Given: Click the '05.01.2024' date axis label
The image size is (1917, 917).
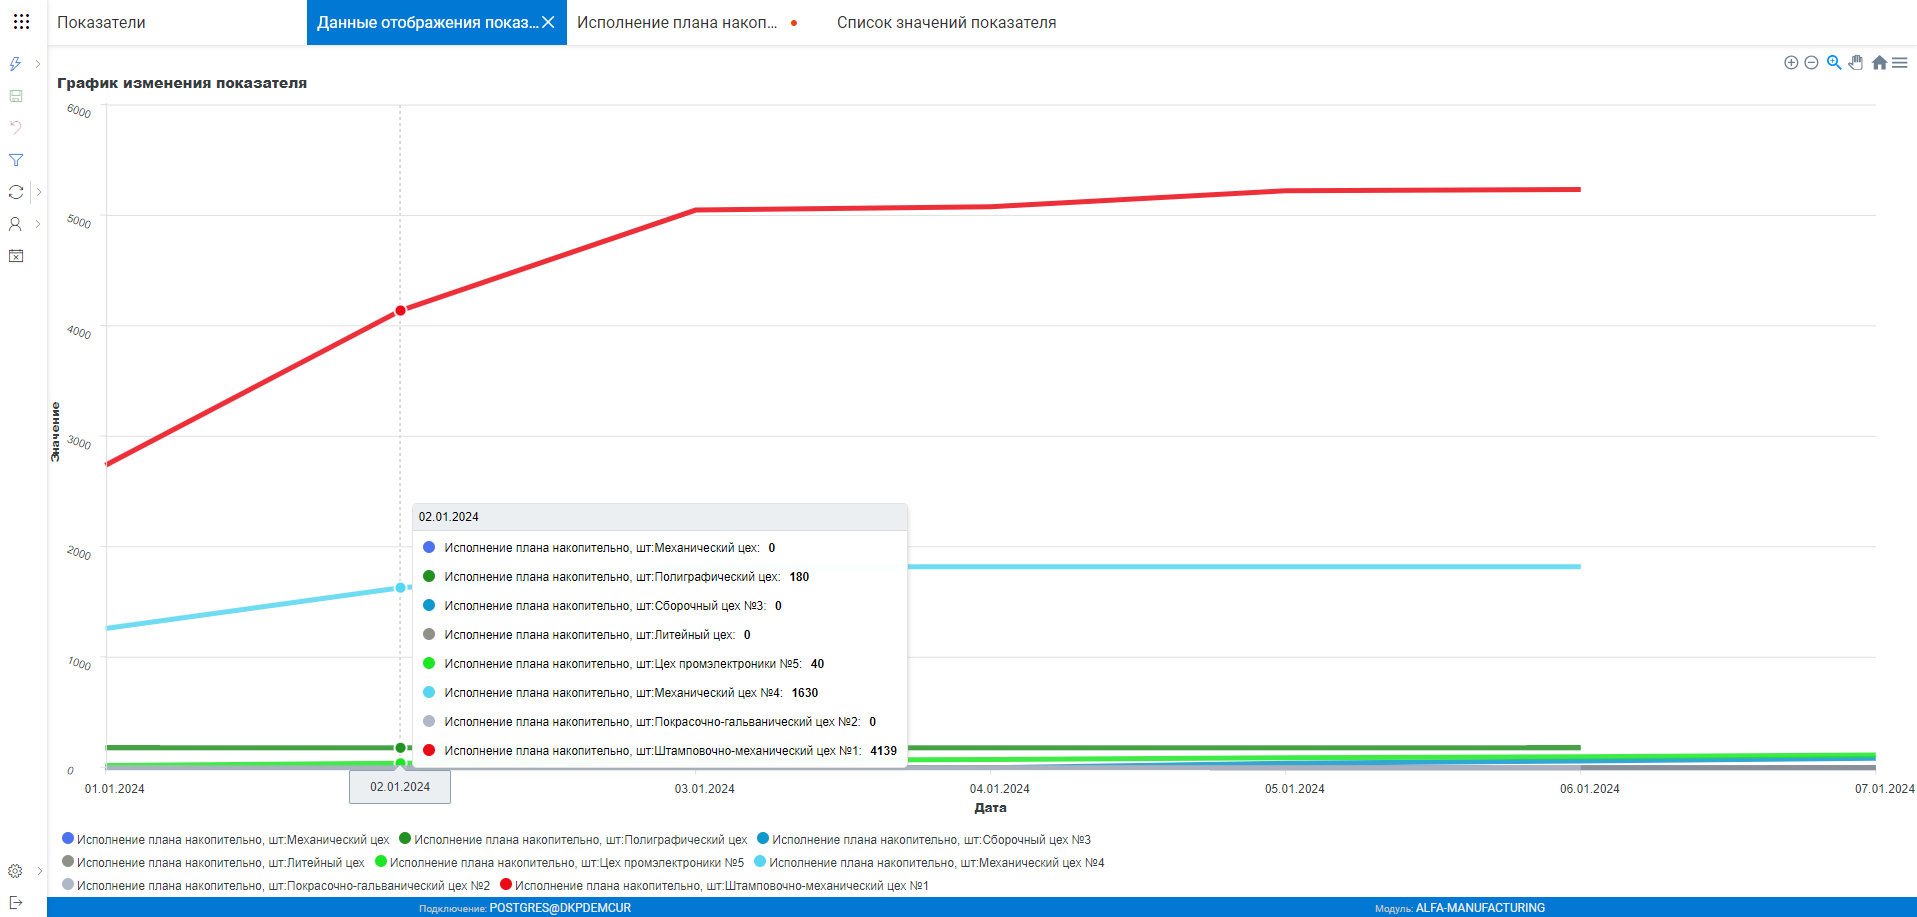Looking at the screenshot, I should (1295, 789).
